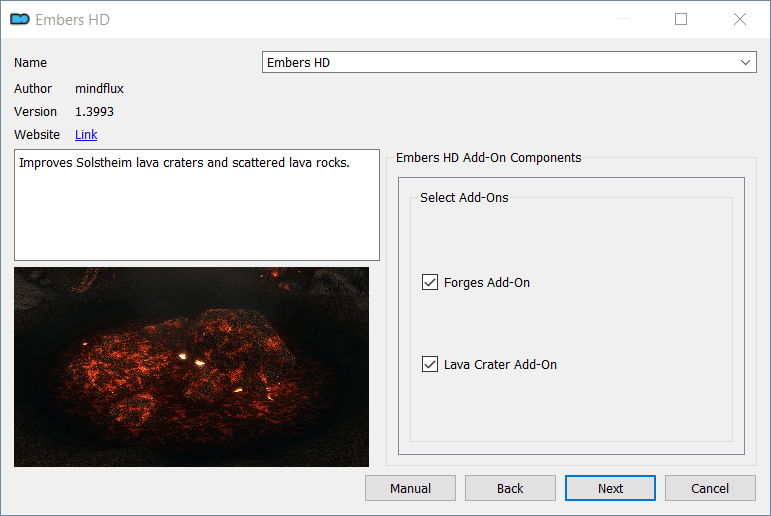771x516 pixels.
Task: Go Back to the previous step
Action: point(510,488)
